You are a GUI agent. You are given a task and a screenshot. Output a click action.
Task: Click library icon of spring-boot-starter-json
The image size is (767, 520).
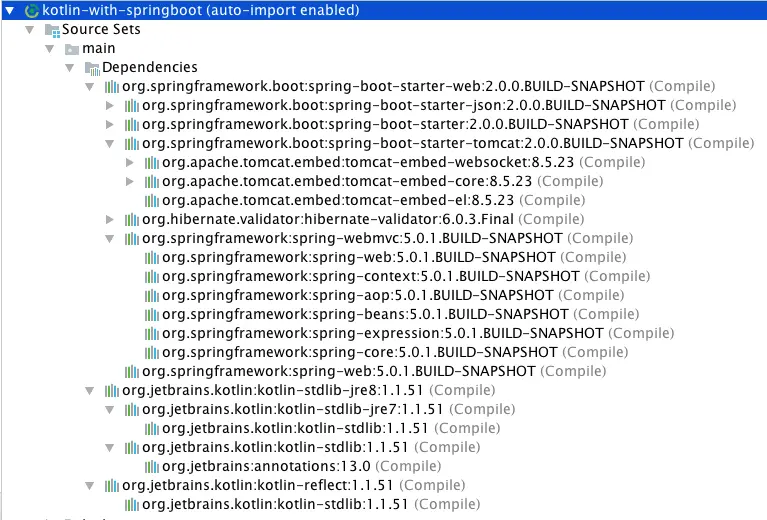(132, 106)
